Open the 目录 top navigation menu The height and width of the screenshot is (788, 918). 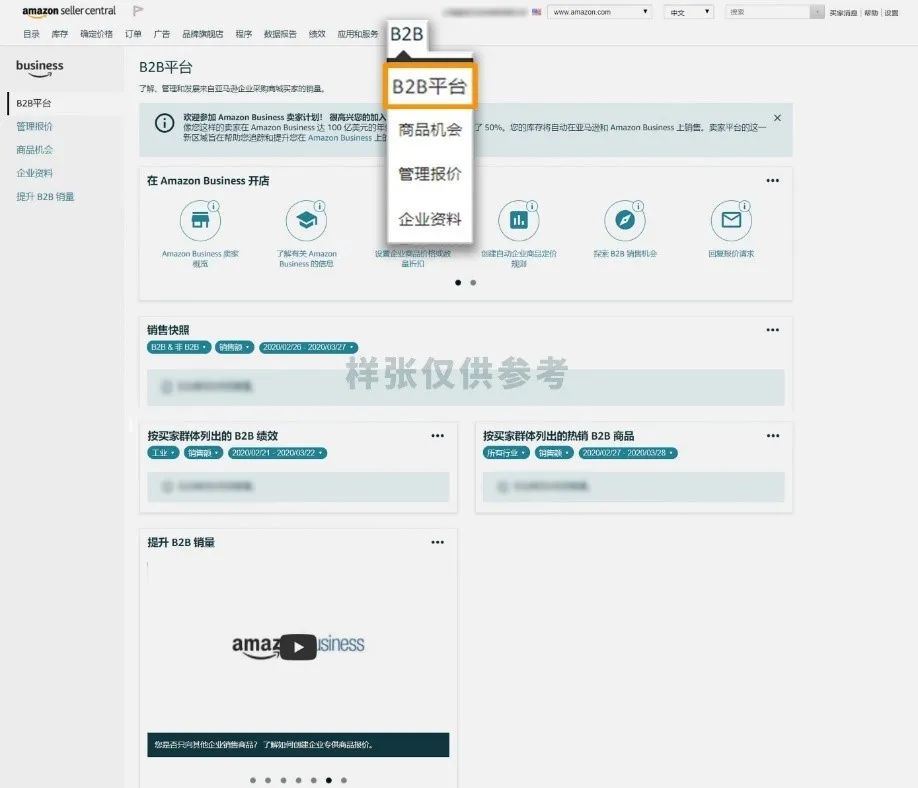click(x=32, y=34)
